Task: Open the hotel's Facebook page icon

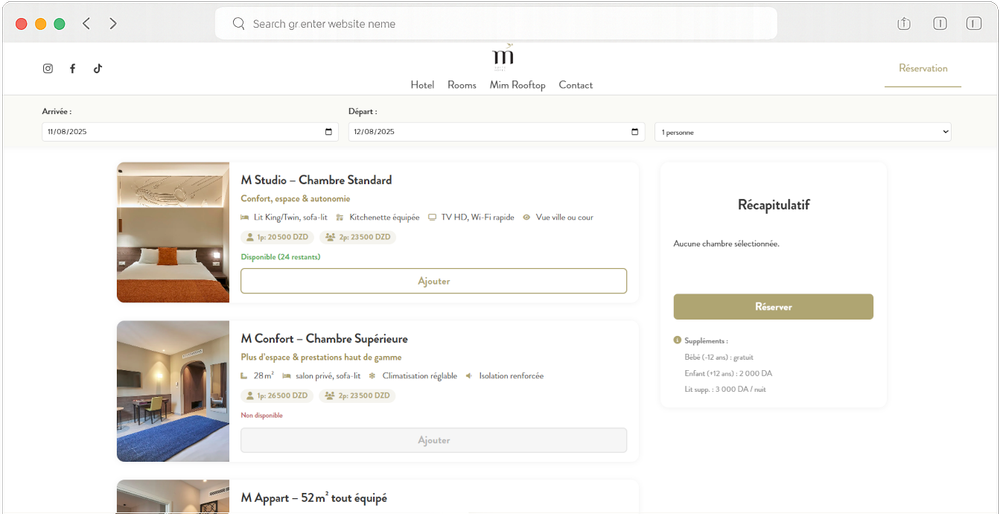Action: 73,69
